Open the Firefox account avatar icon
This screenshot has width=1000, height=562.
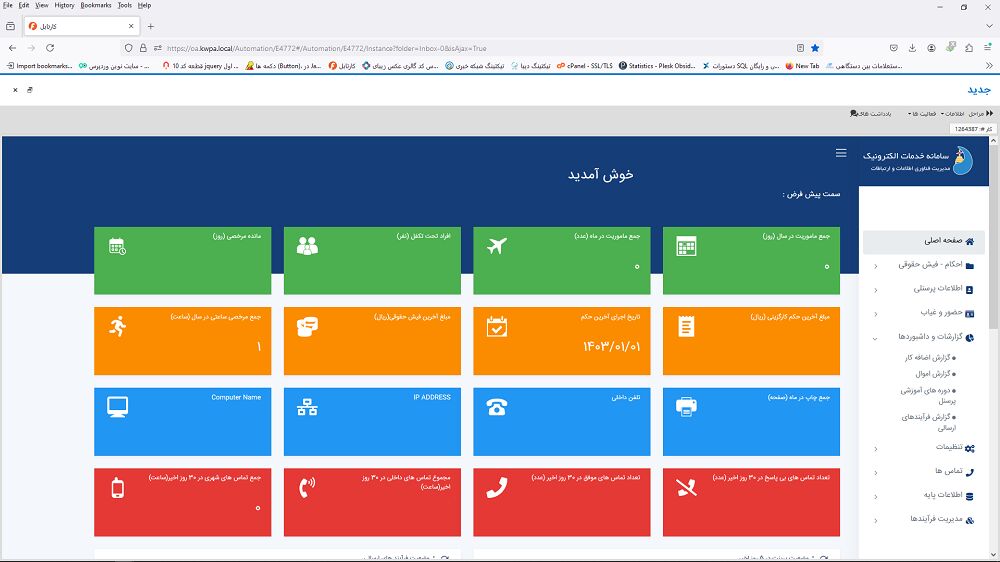(x=932, y=48)
